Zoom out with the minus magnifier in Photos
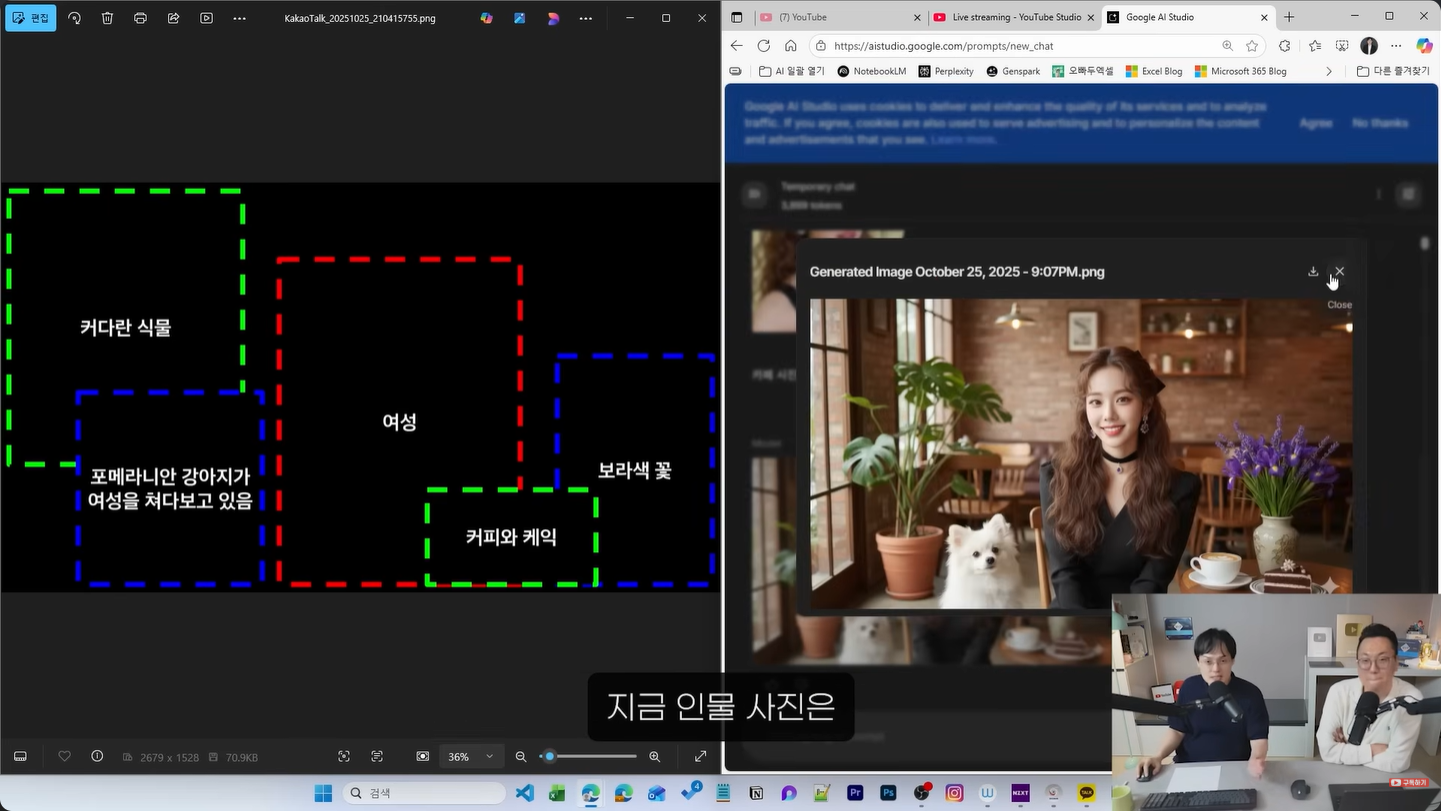Image resolution: width=1441 pixels, height=811 pixels. [x=521, y=757]
